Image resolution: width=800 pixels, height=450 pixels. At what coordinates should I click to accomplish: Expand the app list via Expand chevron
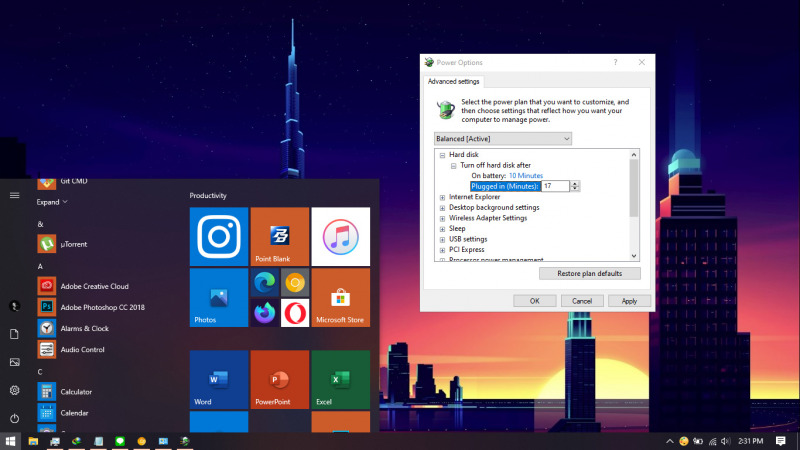[52, 202]
